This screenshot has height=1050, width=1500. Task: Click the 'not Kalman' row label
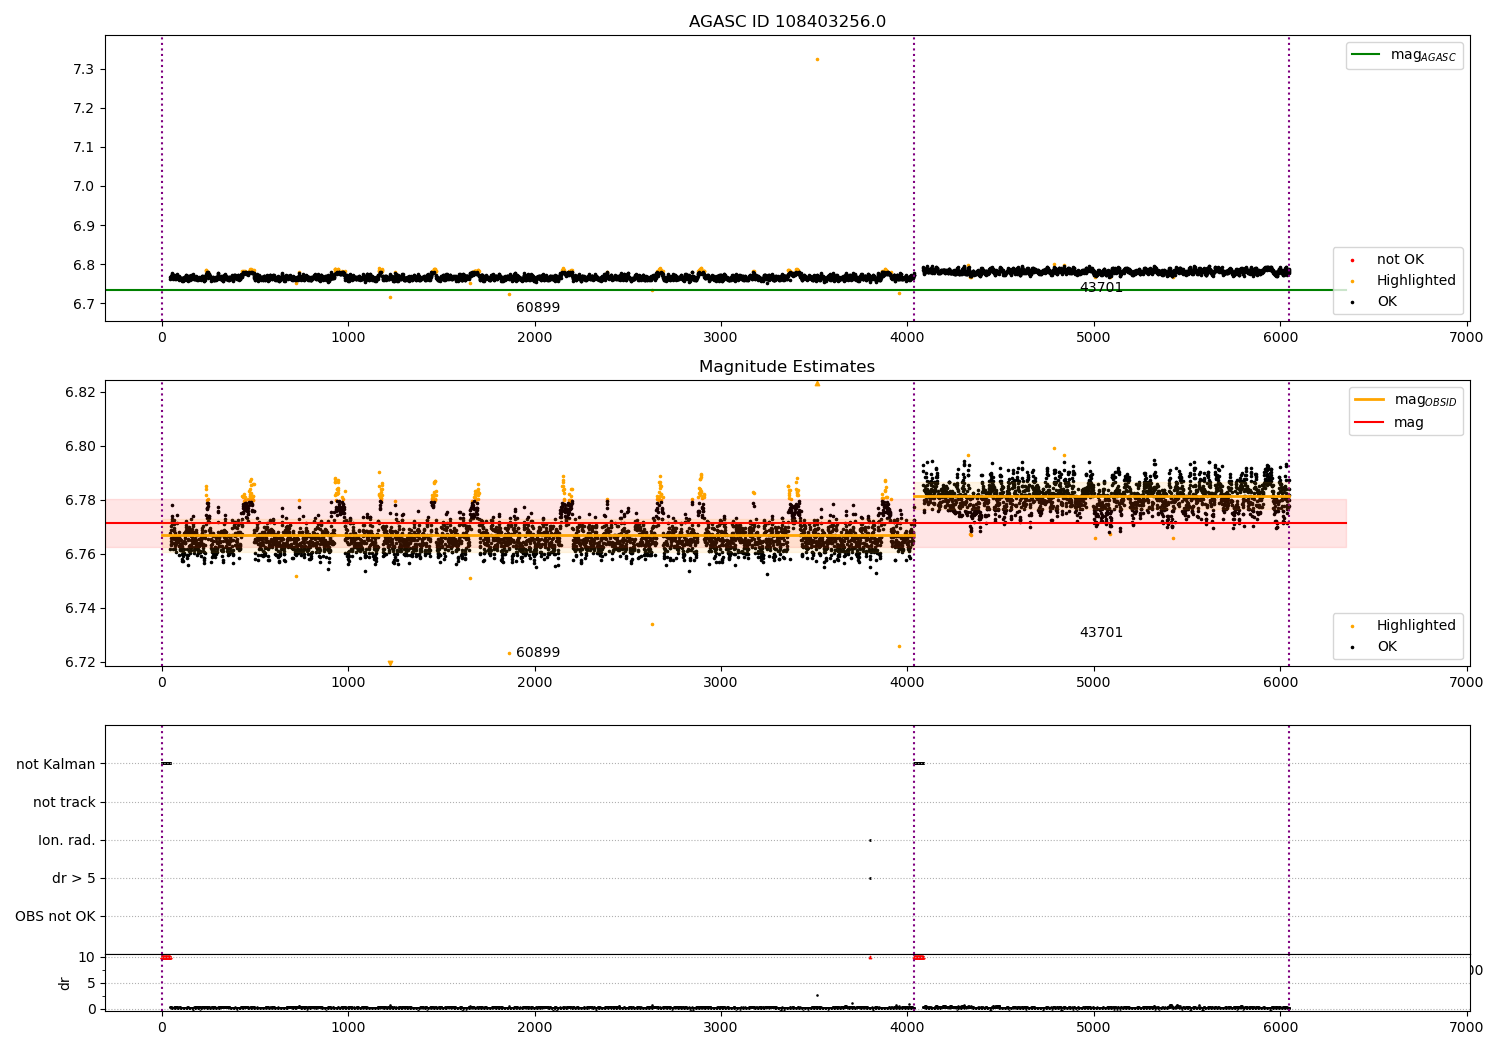[56, 764]
